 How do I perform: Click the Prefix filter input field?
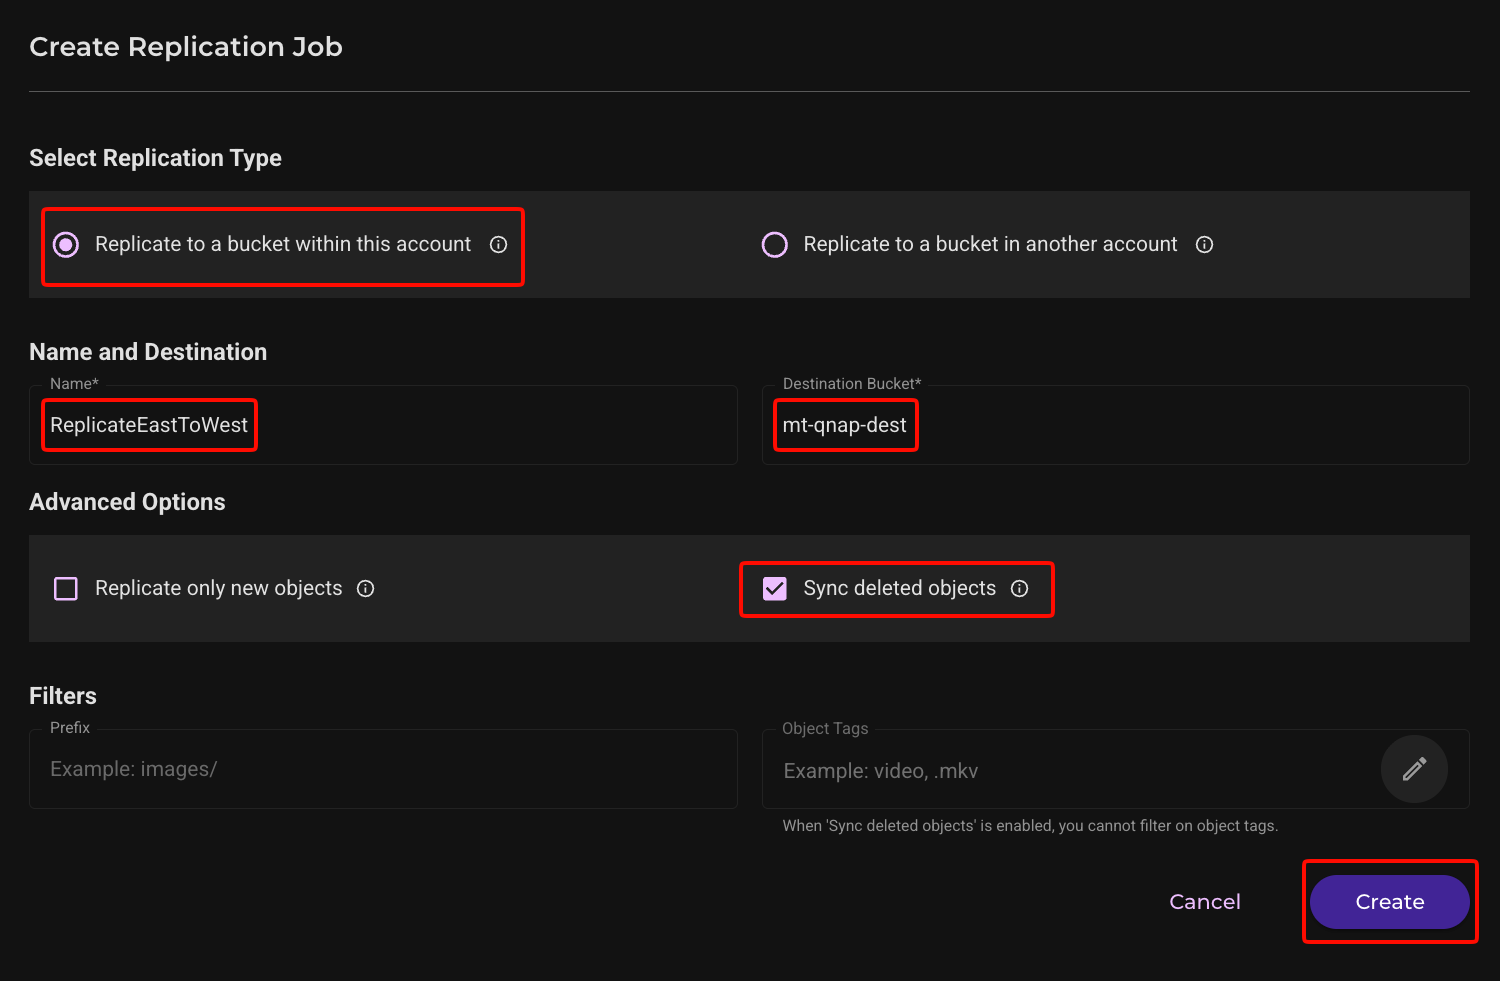(383, 769)
